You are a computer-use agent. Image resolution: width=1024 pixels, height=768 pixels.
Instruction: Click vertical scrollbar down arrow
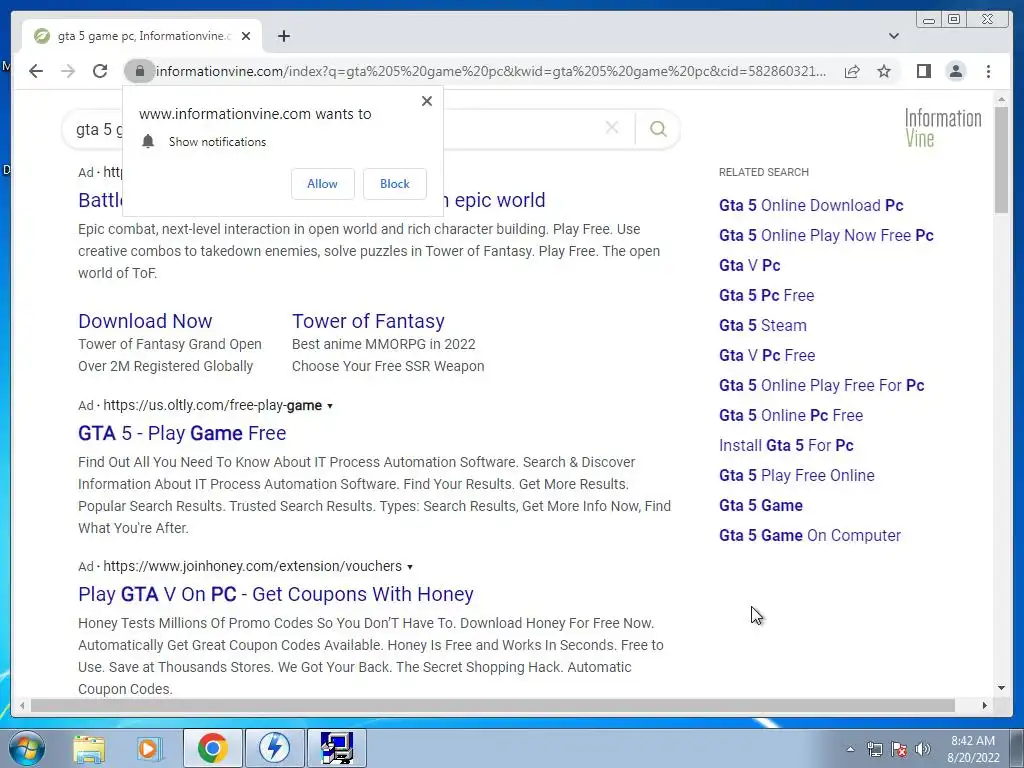point(1001,688)
